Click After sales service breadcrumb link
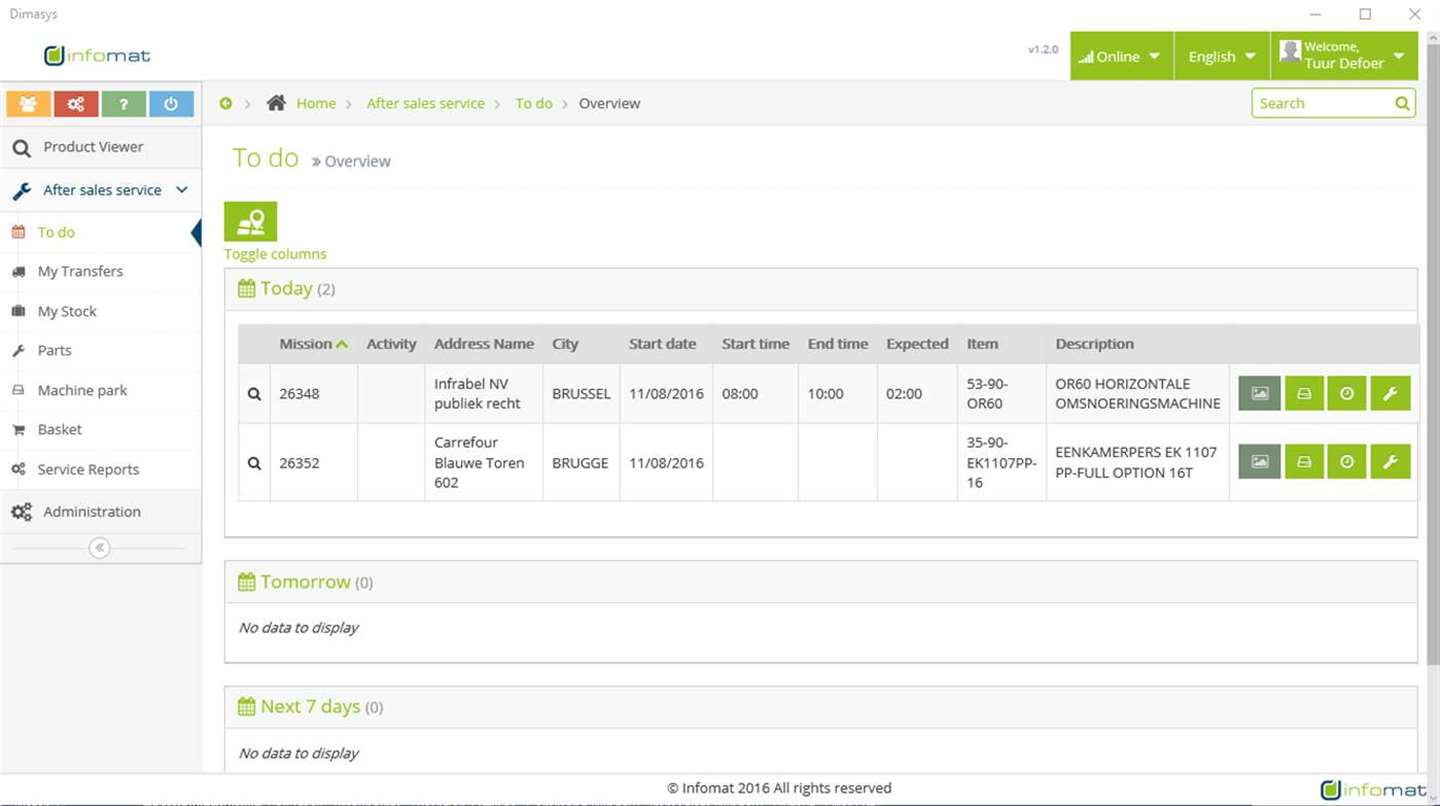Image resolution: width=1440 pixels, height=806 pixels. [425, 103]
